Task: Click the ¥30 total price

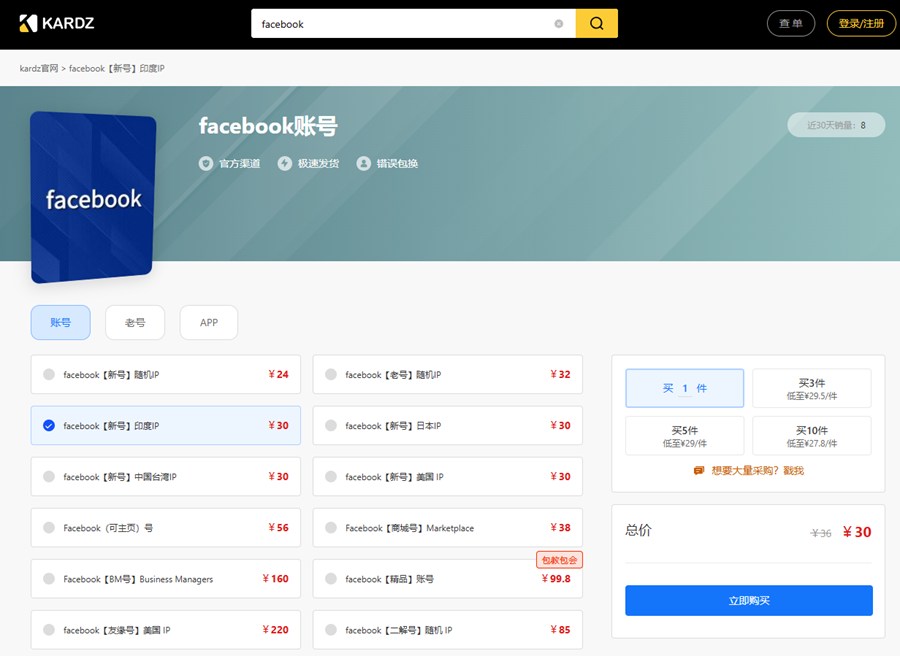Action: 857,532
